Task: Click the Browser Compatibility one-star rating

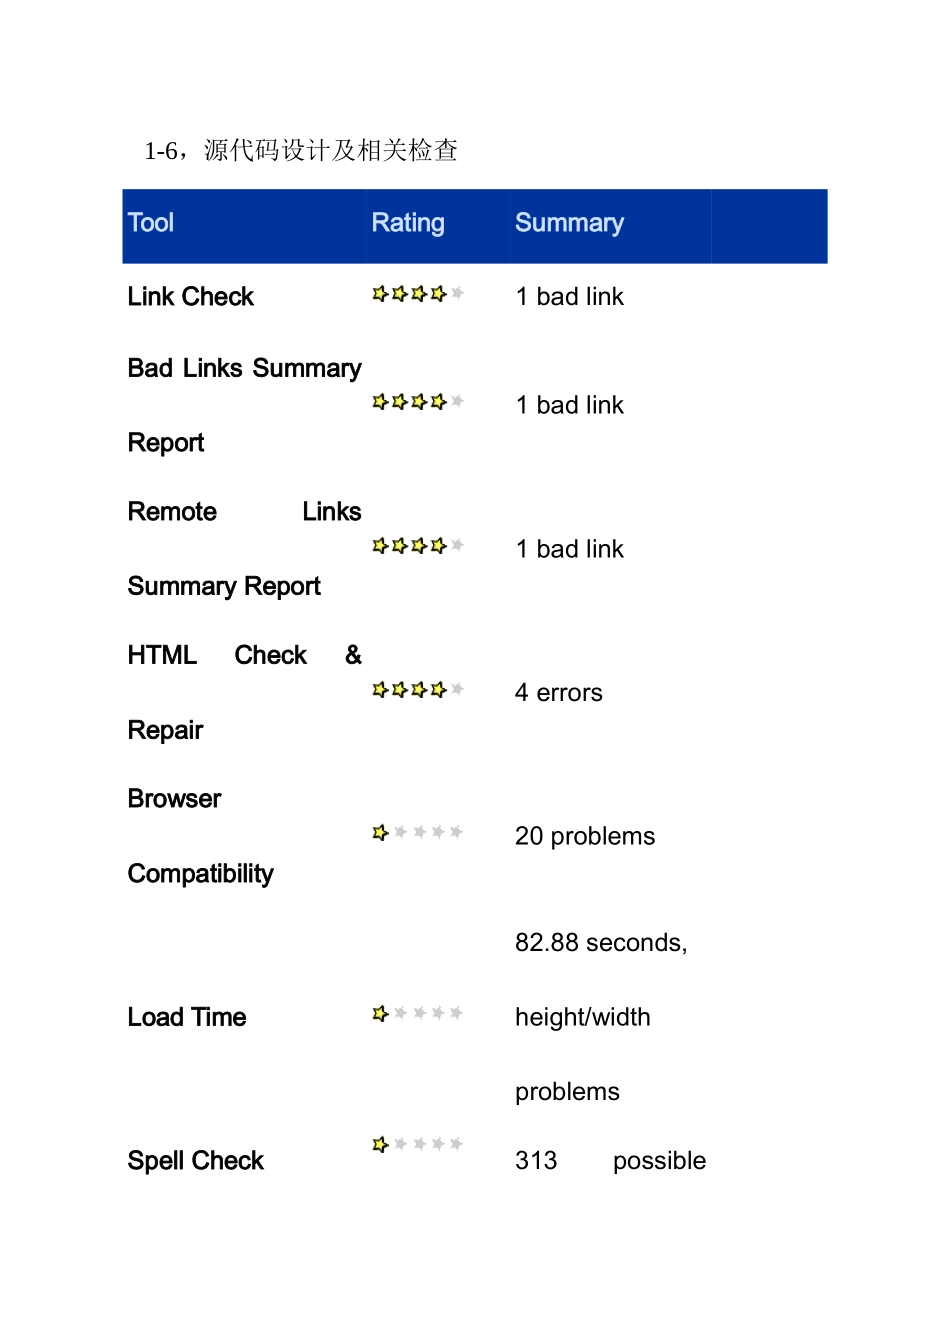Action: point(417,833)
